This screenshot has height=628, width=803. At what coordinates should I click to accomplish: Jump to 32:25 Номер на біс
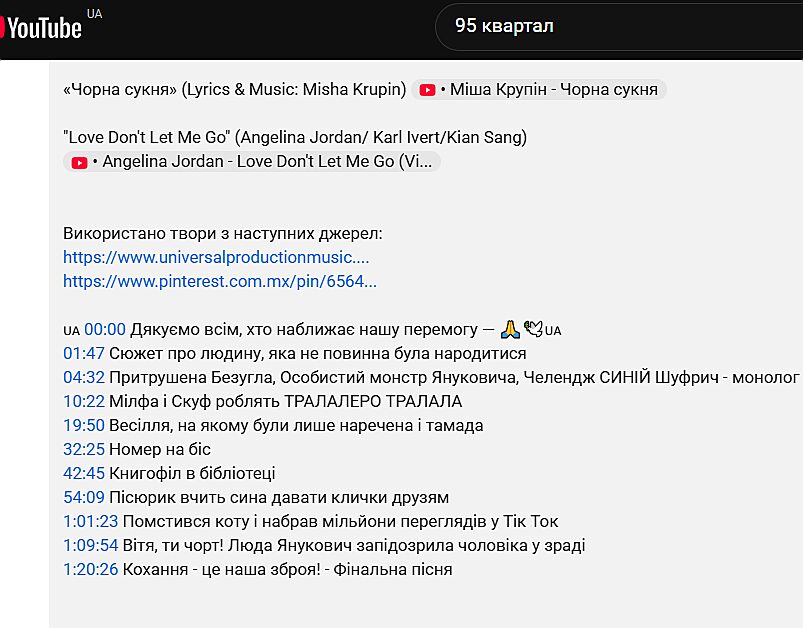tap(84, 449)
